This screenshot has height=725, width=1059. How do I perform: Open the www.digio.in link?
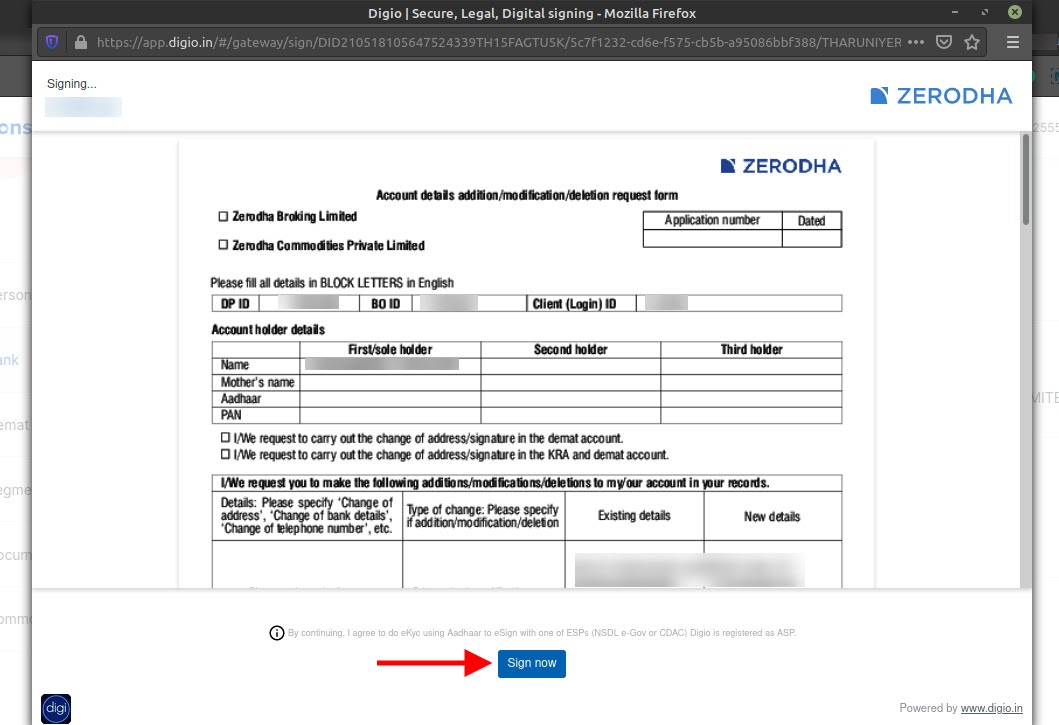click(x=991, y=708)
